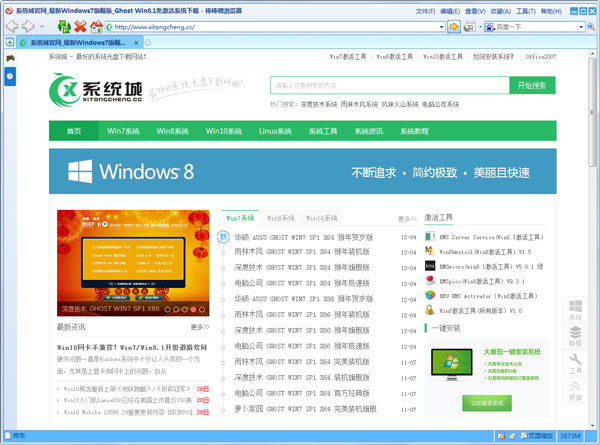Switch to the Win7系统 list tab

click(x=240, y=218)
